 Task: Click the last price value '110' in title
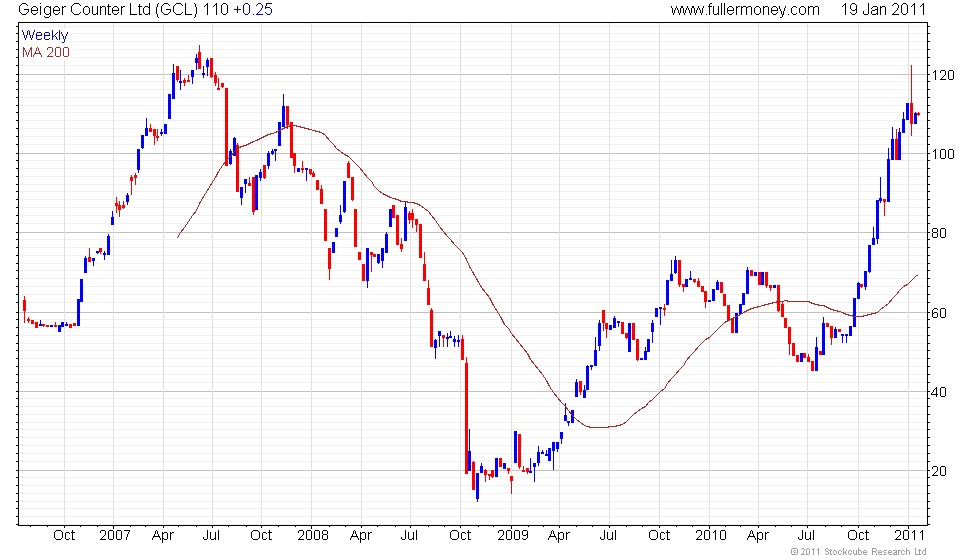218,9
